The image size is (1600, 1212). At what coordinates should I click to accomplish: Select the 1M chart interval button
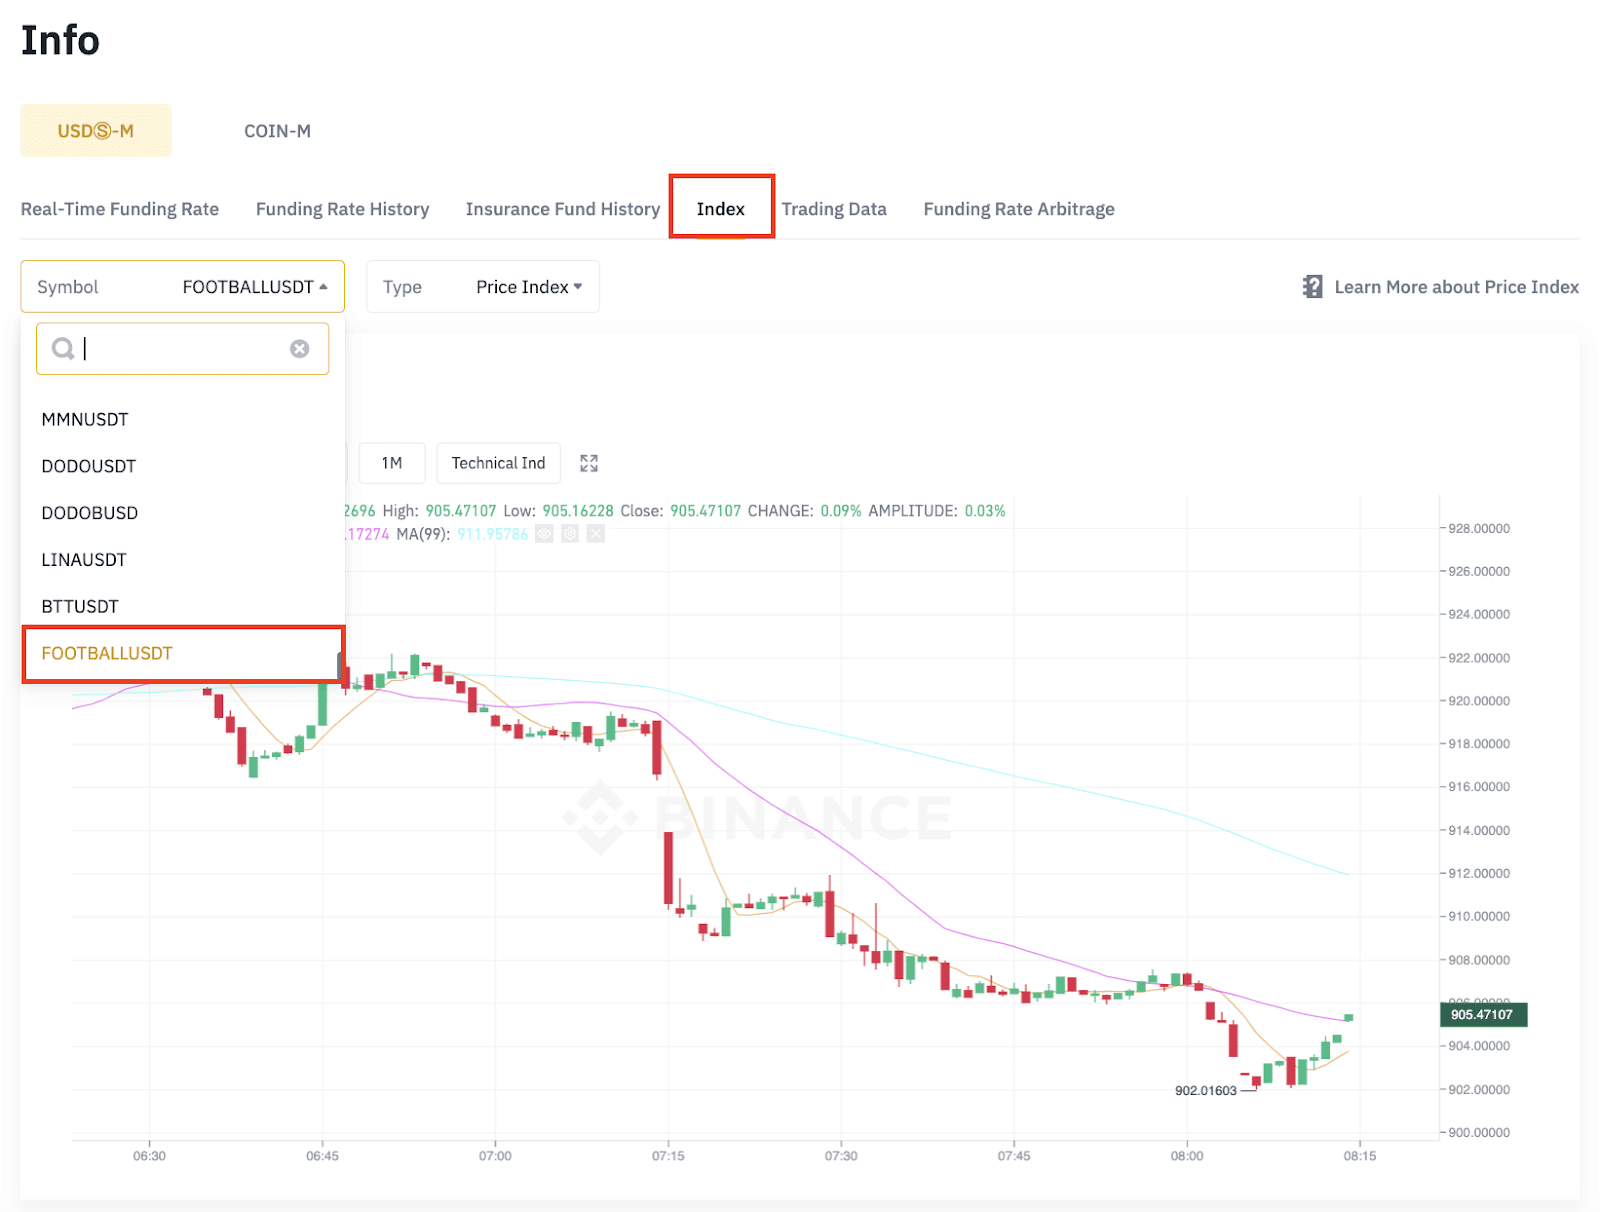coord(392,463)
